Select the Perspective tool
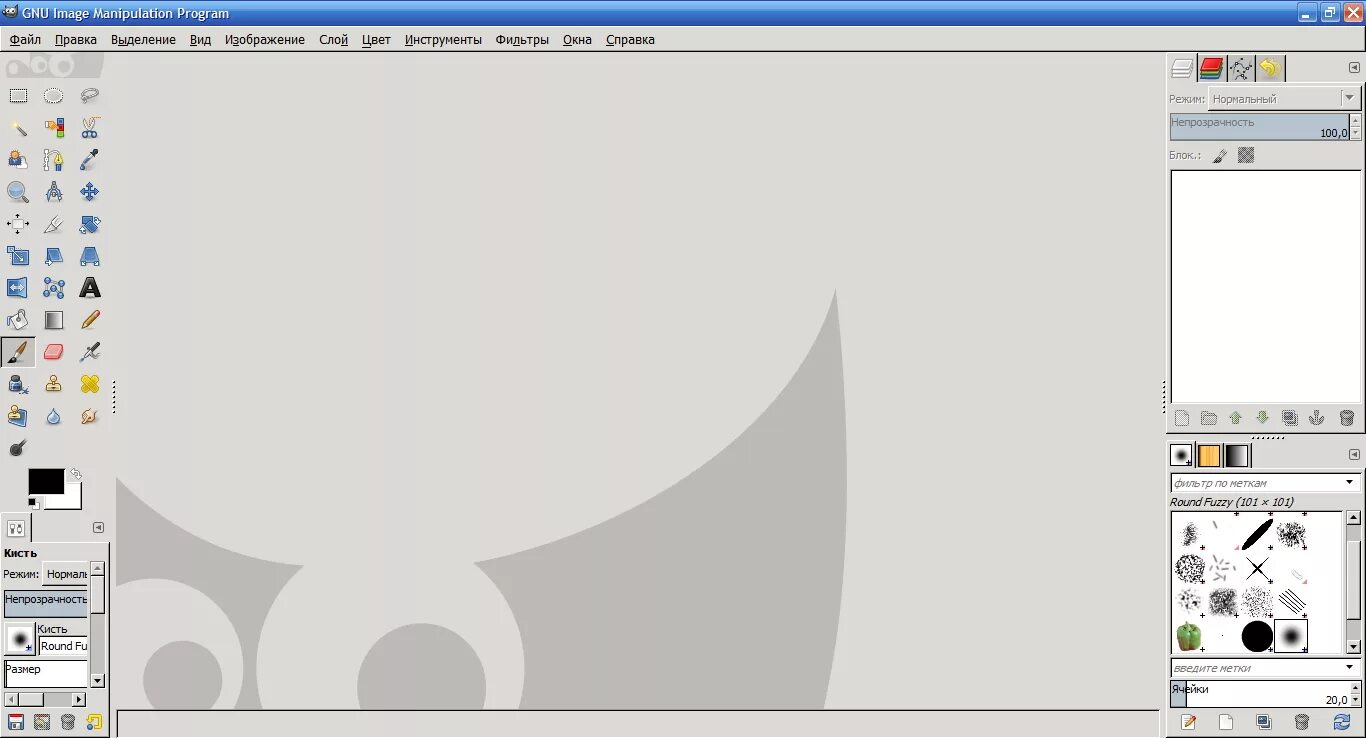 (90, 256)
